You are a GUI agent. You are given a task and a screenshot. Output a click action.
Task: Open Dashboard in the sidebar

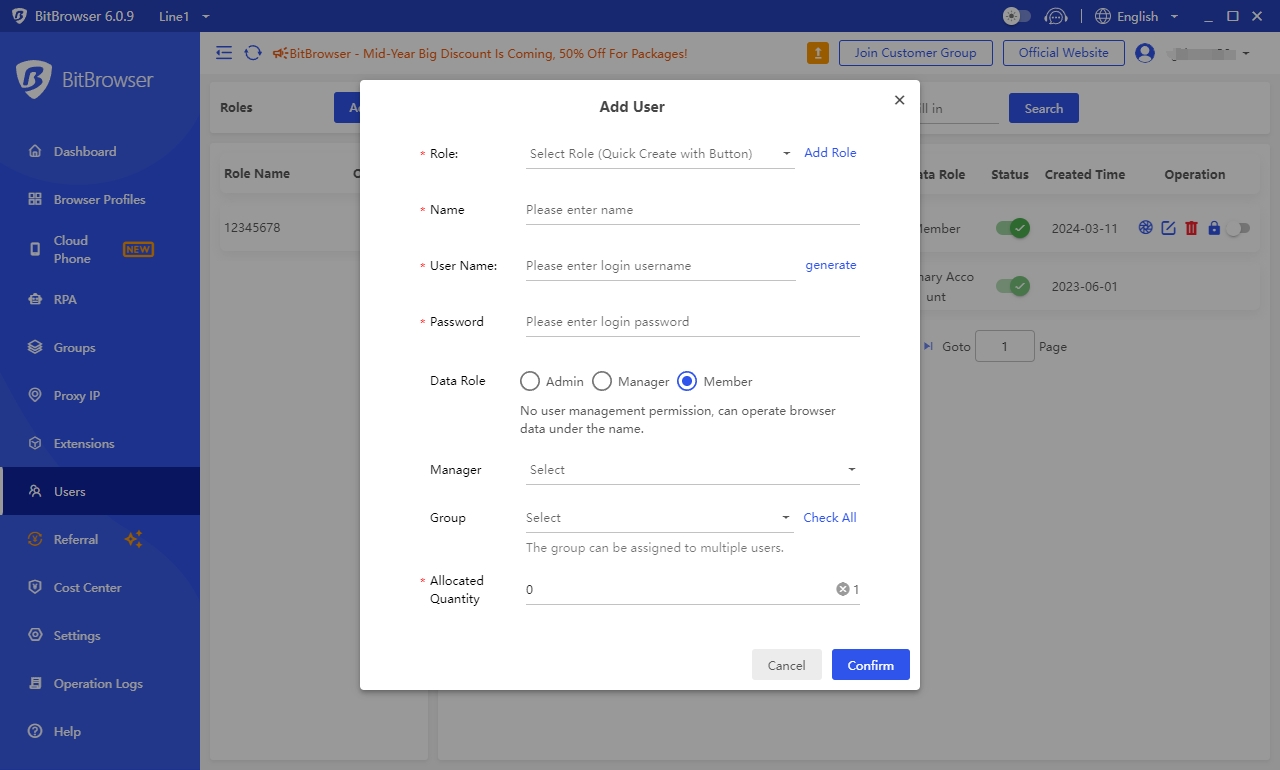coord(100,152)
